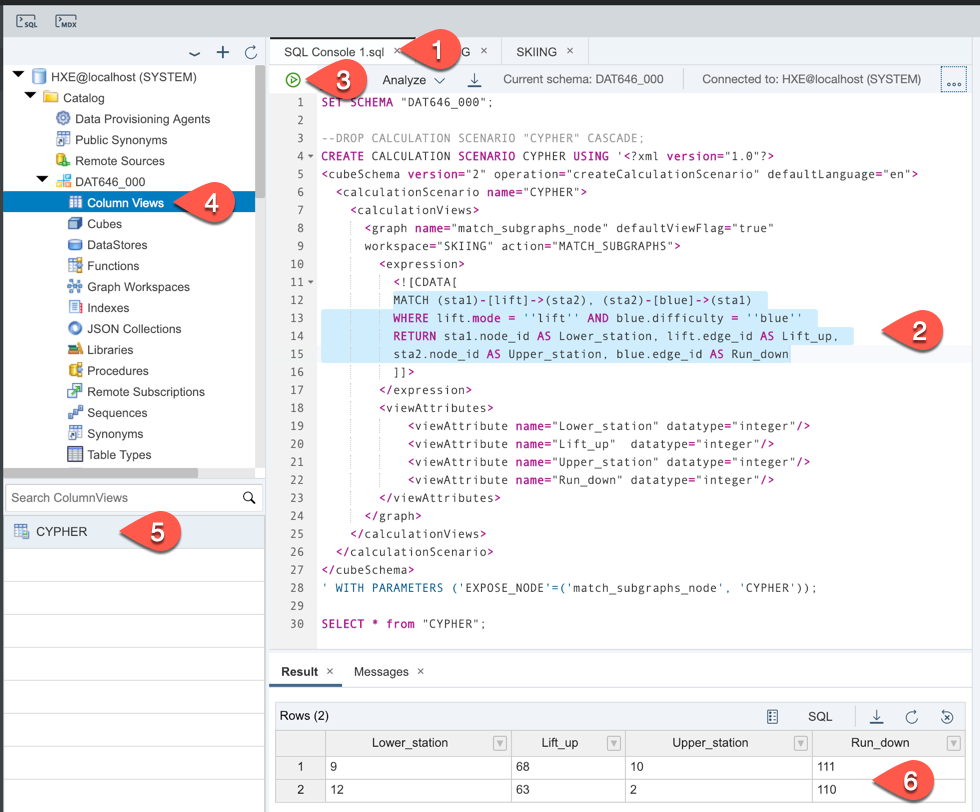Viewport: 980px width, 812px height.
Task: Select Remote Subscriptions in the tree
Action: point(146,392)
